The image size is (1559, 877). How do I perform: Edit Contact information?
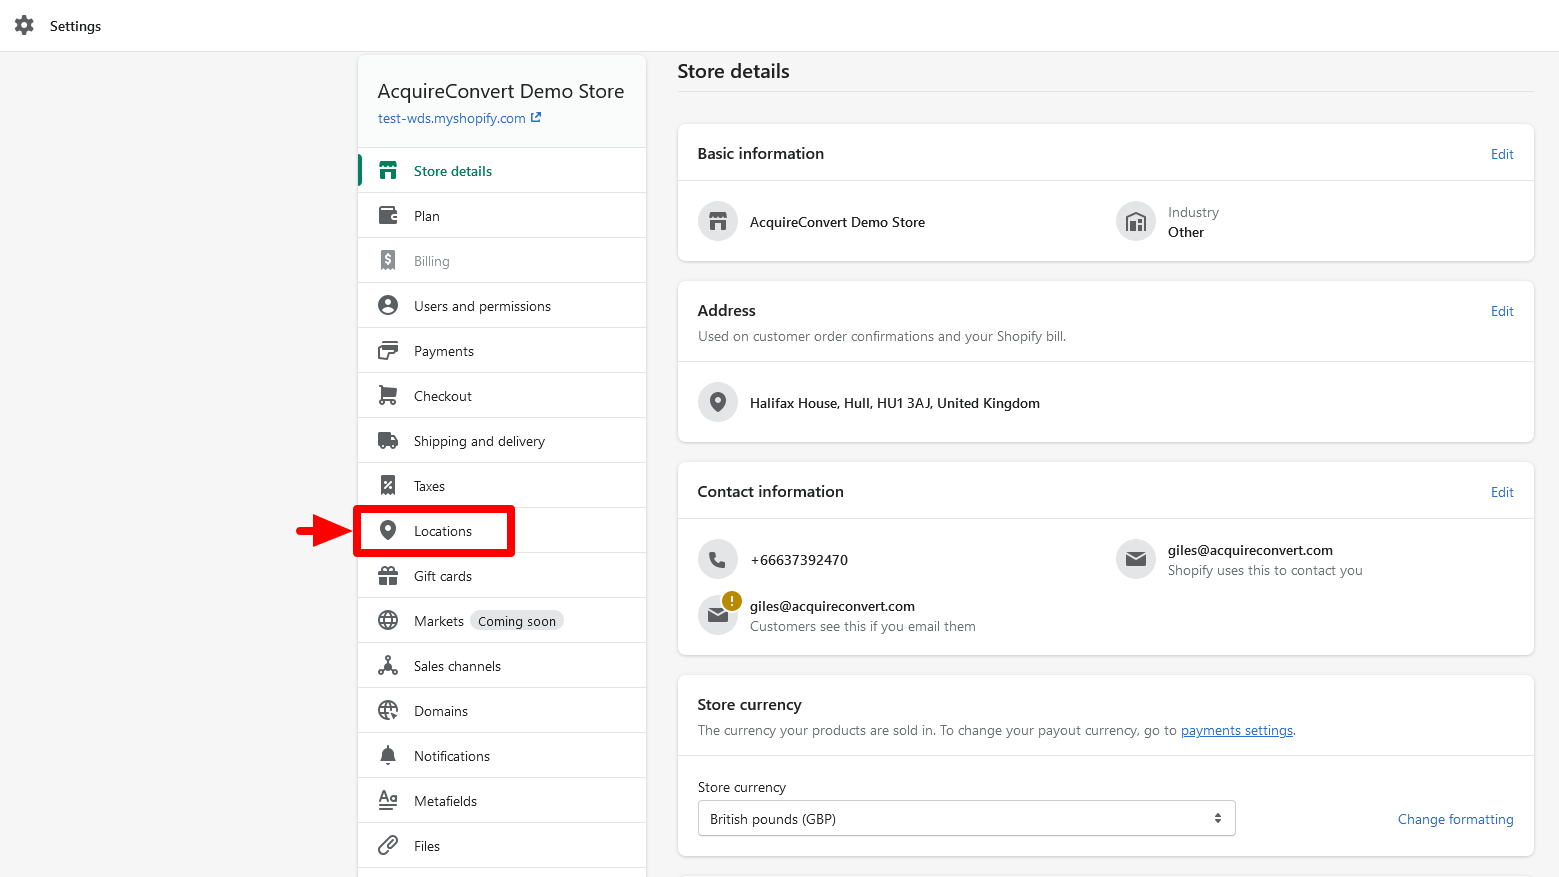1501,492
